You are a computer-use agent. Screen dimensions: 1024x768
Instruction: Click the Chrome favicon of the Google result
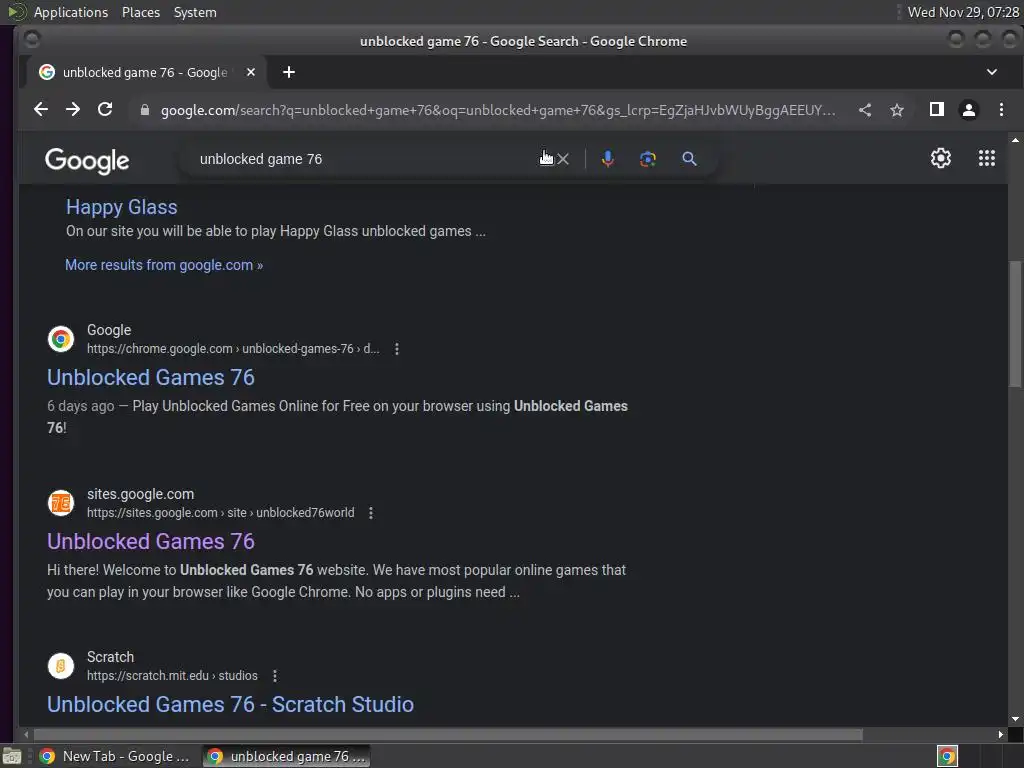tap(61, 339)
